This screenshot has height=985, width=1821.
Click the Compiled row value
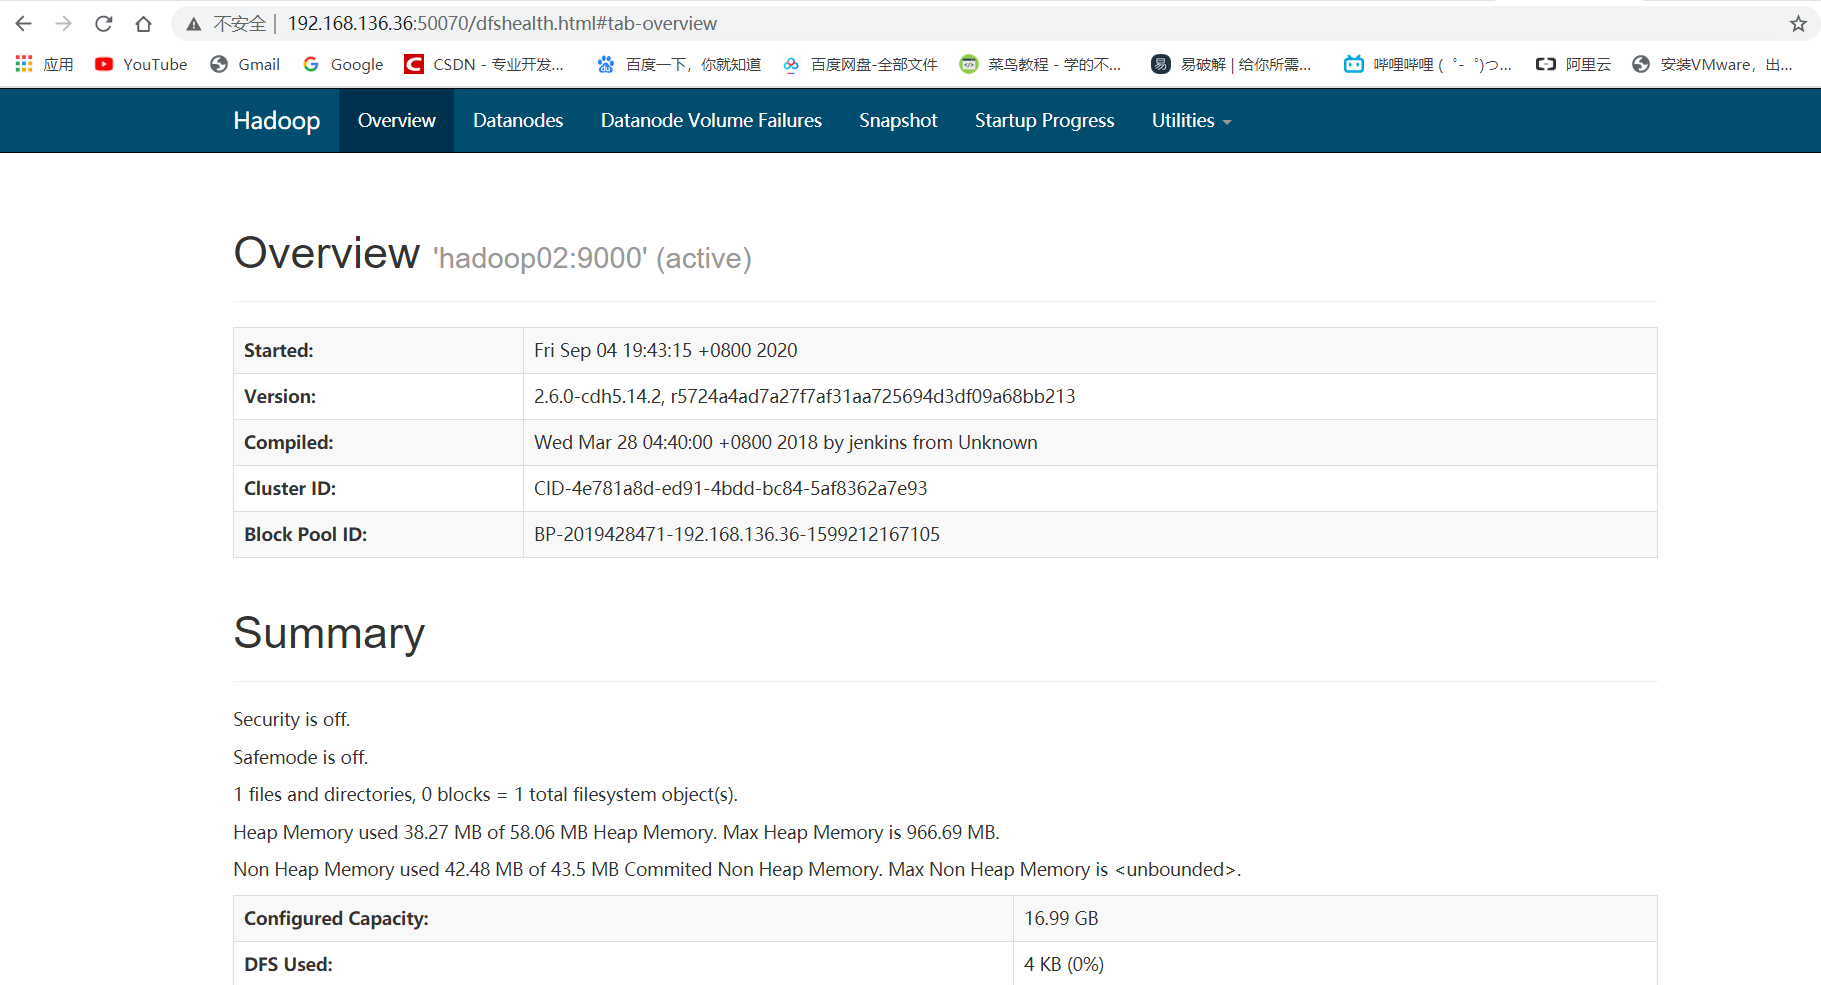786,442
